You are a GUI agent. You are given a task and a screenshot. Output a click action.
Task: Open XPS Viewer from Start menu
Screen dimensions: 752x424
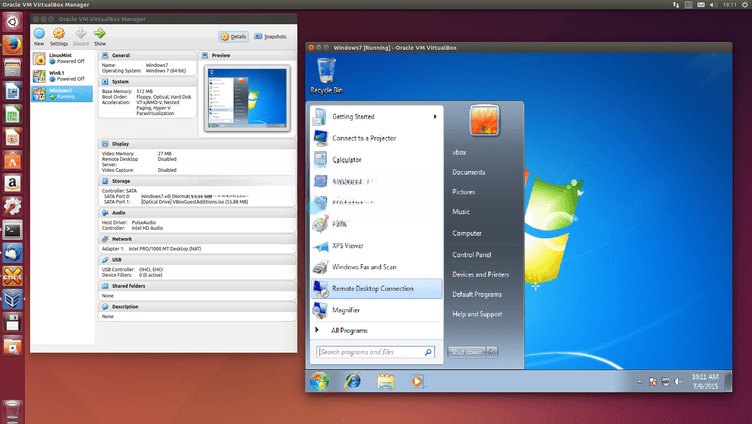(376, 246)
